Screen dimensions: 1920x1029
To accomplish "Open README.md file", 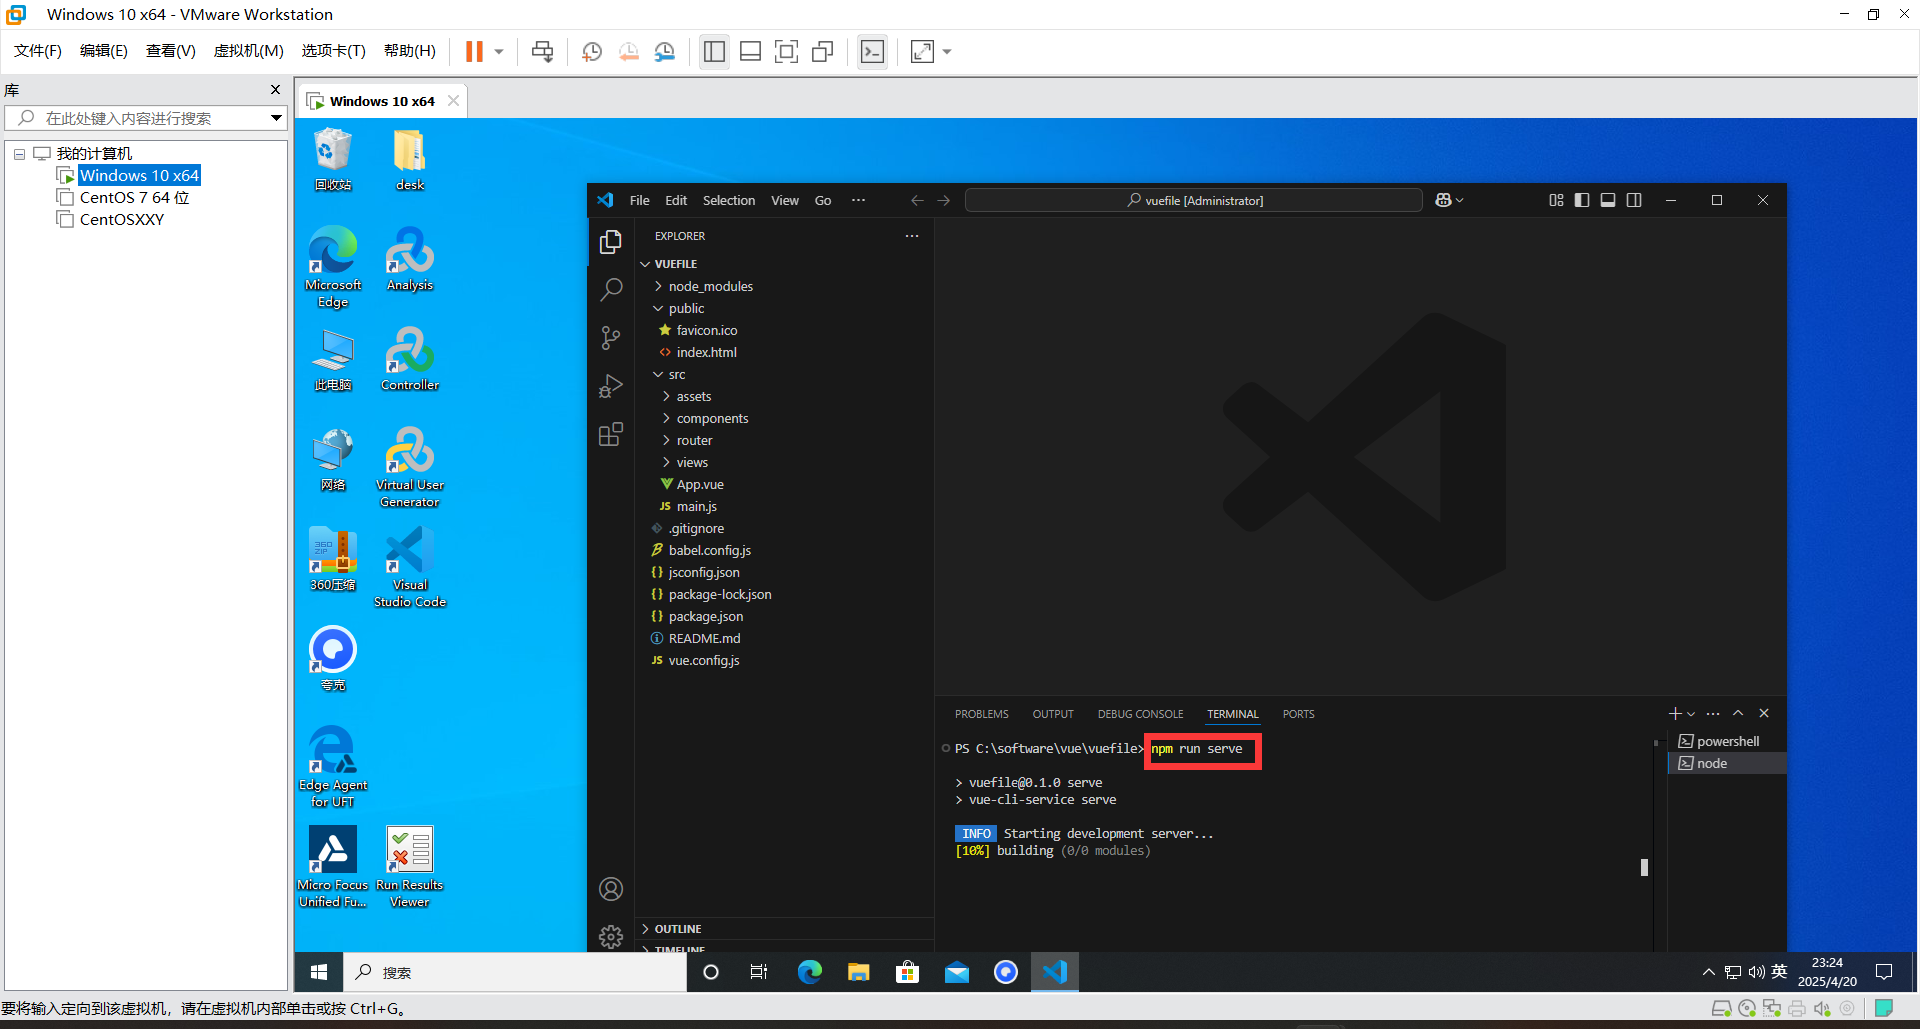I will pos(784,638).
